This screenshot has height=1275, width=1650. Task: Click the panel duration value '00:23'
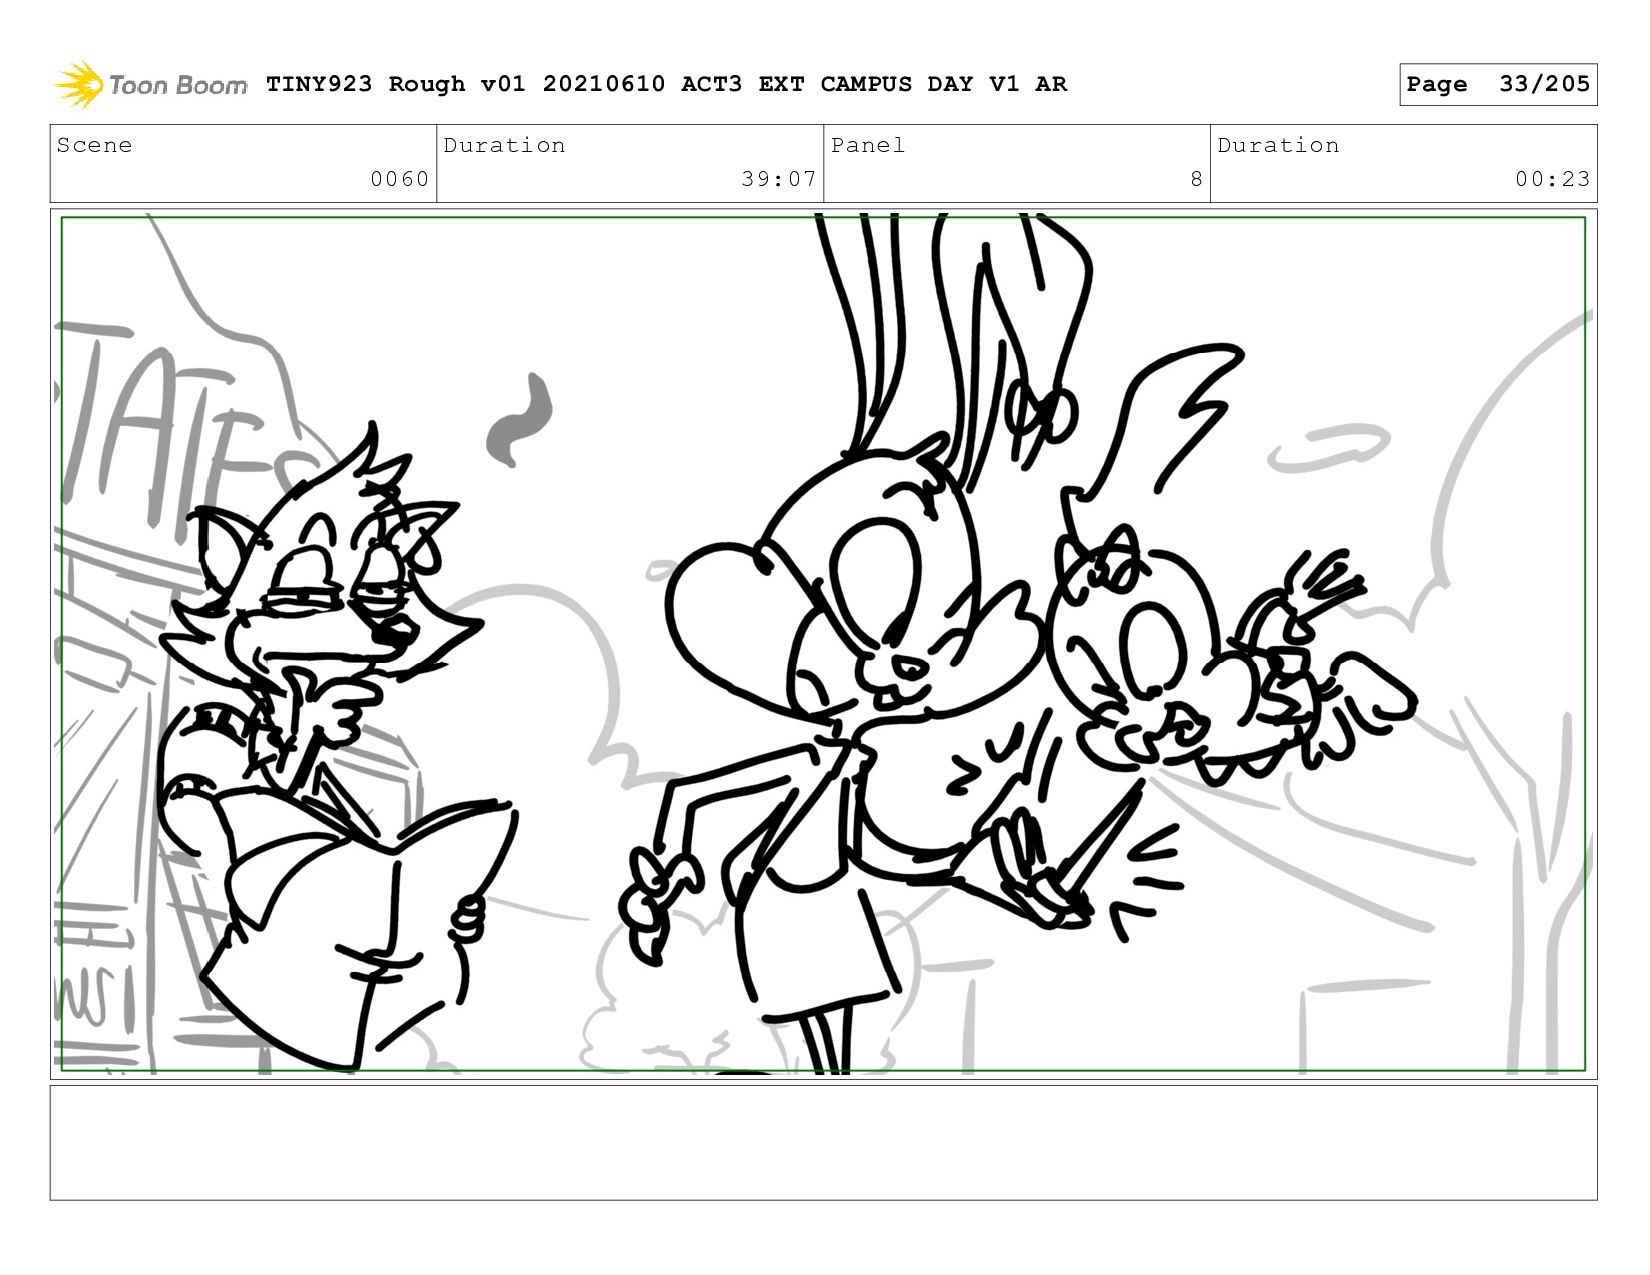(x=1552, y=179)
